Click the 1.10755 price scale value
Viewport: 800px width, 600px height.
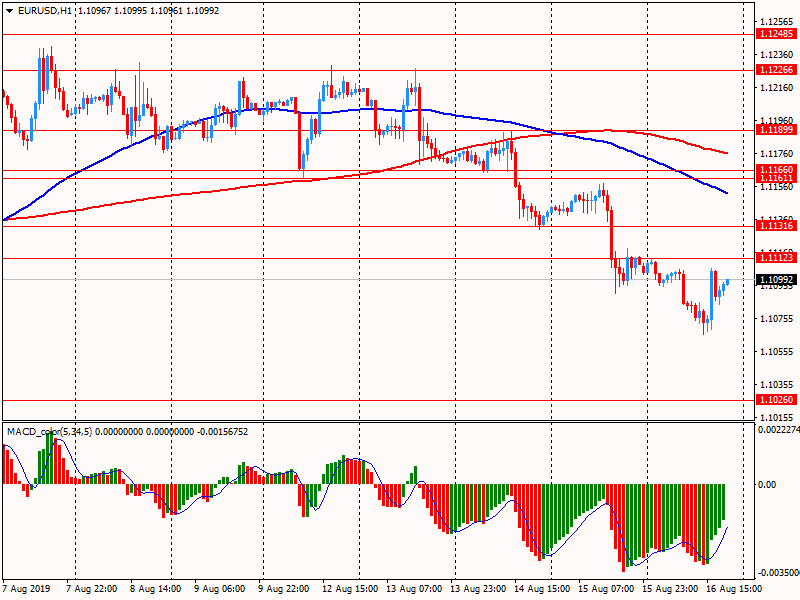pyautogui.click(x=777, y=319)
